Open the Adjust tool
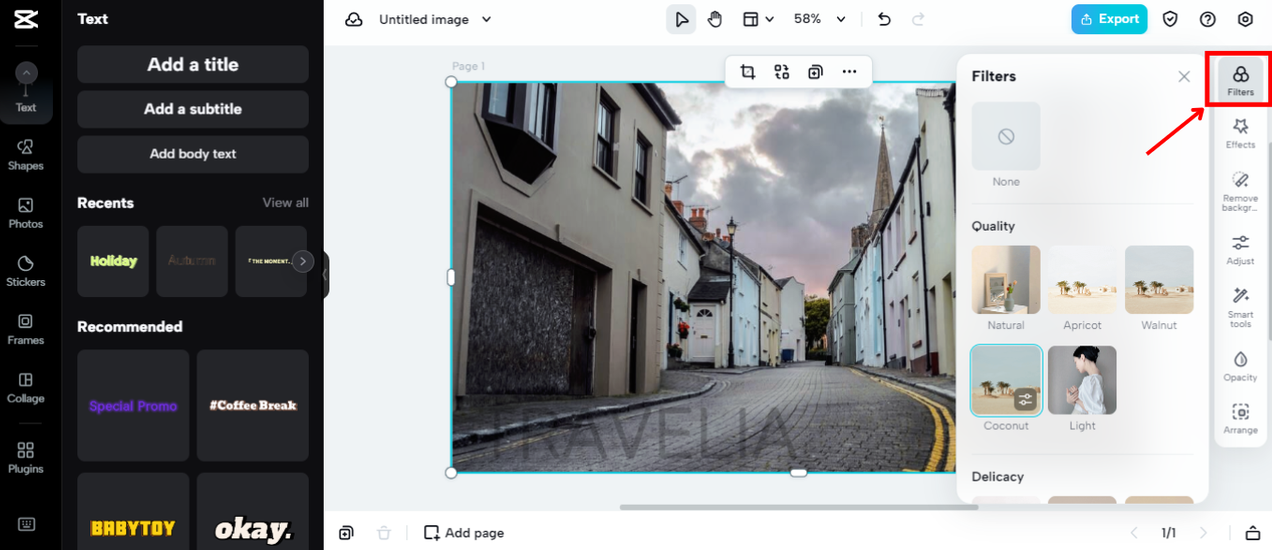Screen dimensions: 1272x550 tap(1240, 249)
